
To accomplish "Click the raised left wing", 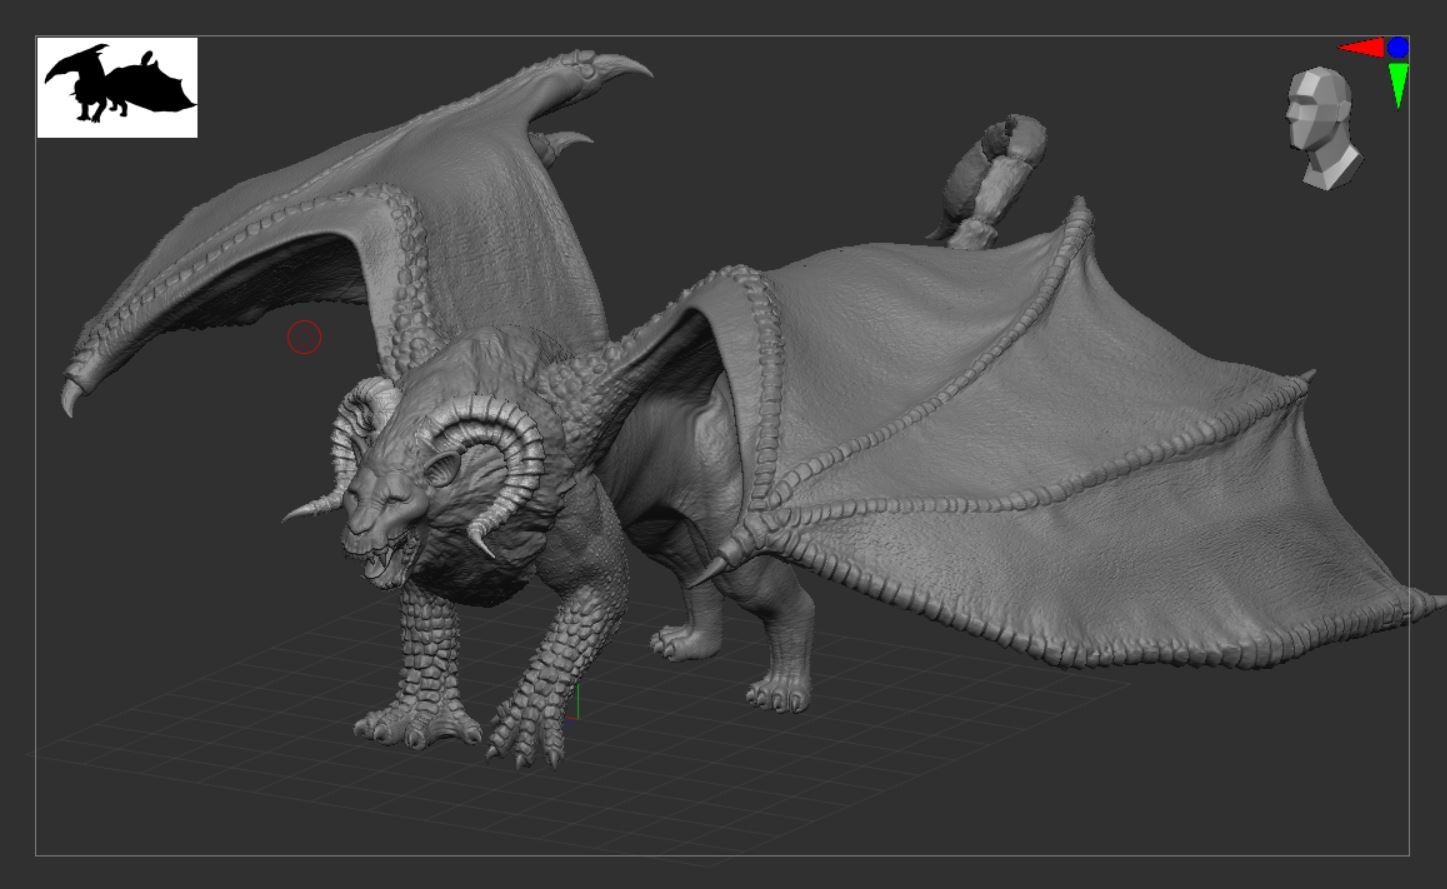I will coord(350,220).
